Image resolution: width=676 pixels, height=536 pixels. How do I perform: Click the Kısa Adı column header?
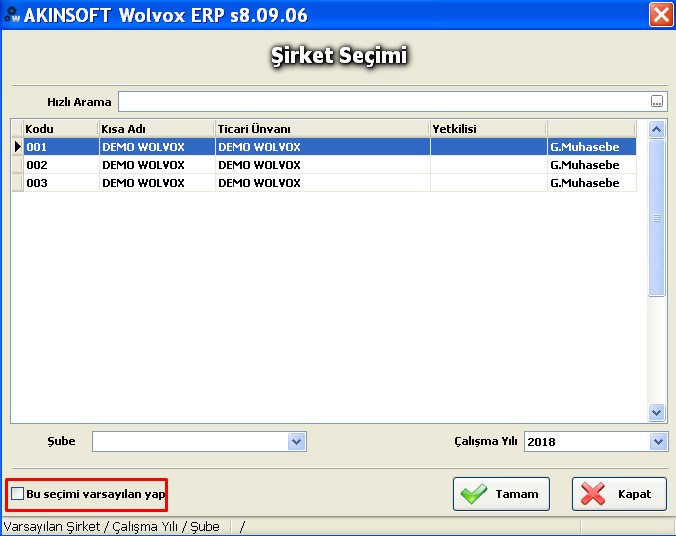156,129
